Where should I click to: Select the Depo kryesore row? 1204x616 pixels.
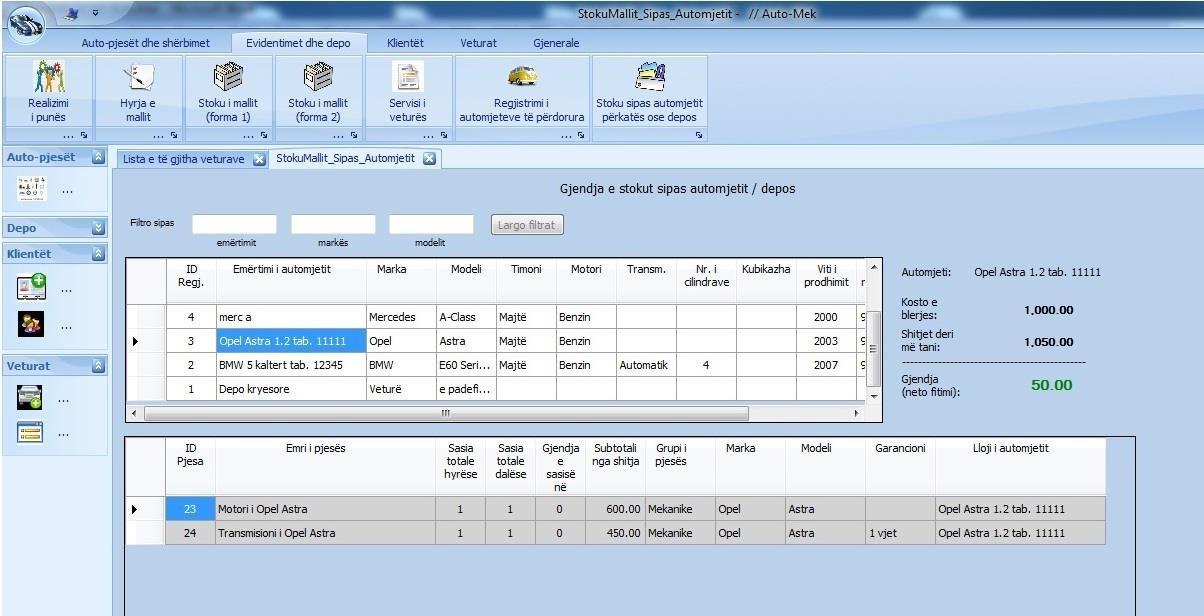click(x=495, y=389)
